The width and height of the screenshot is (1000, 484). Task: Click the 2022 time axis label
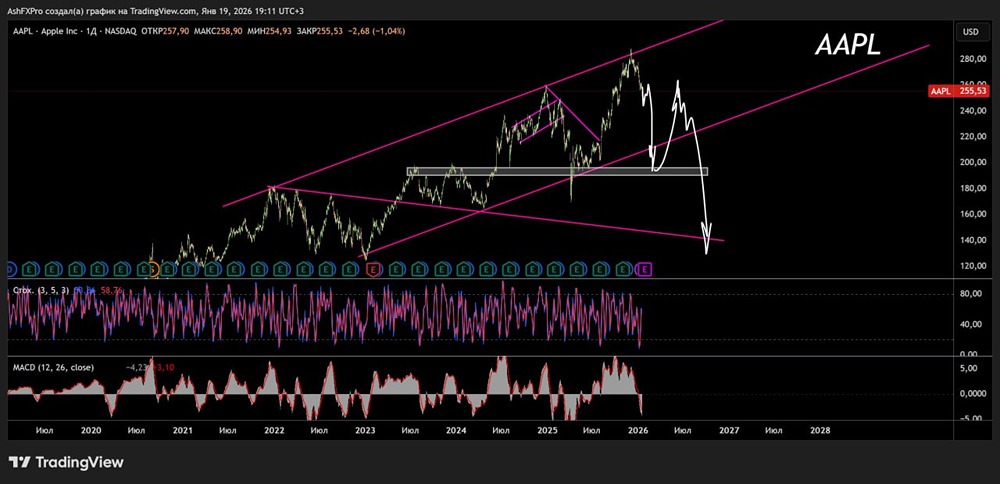click(274, 430)
